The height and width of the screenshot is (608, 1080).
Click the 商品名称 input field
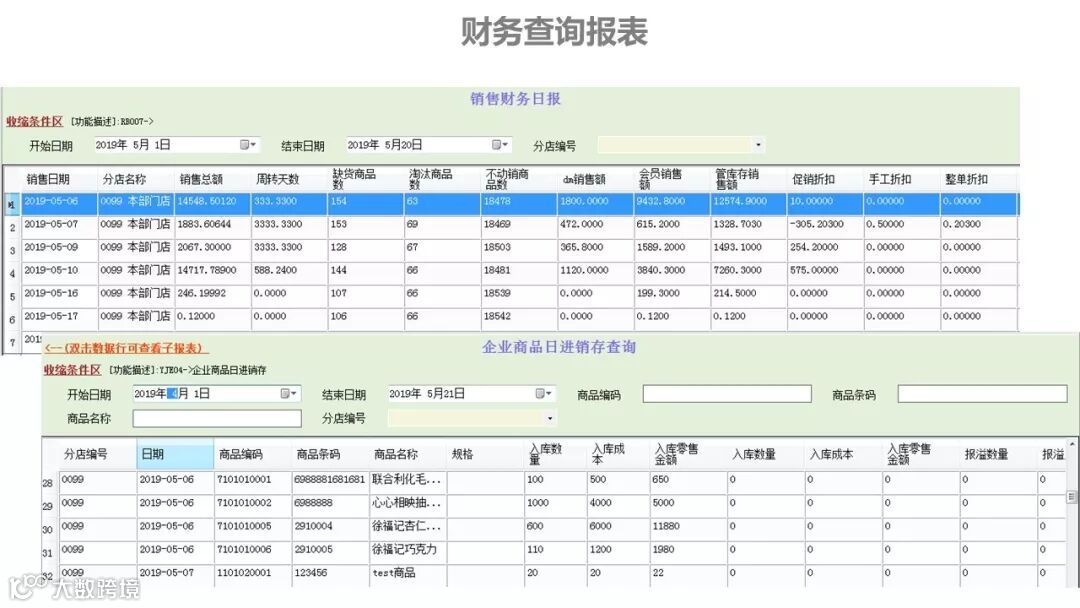pyautogui.click(x=217, y=418)
